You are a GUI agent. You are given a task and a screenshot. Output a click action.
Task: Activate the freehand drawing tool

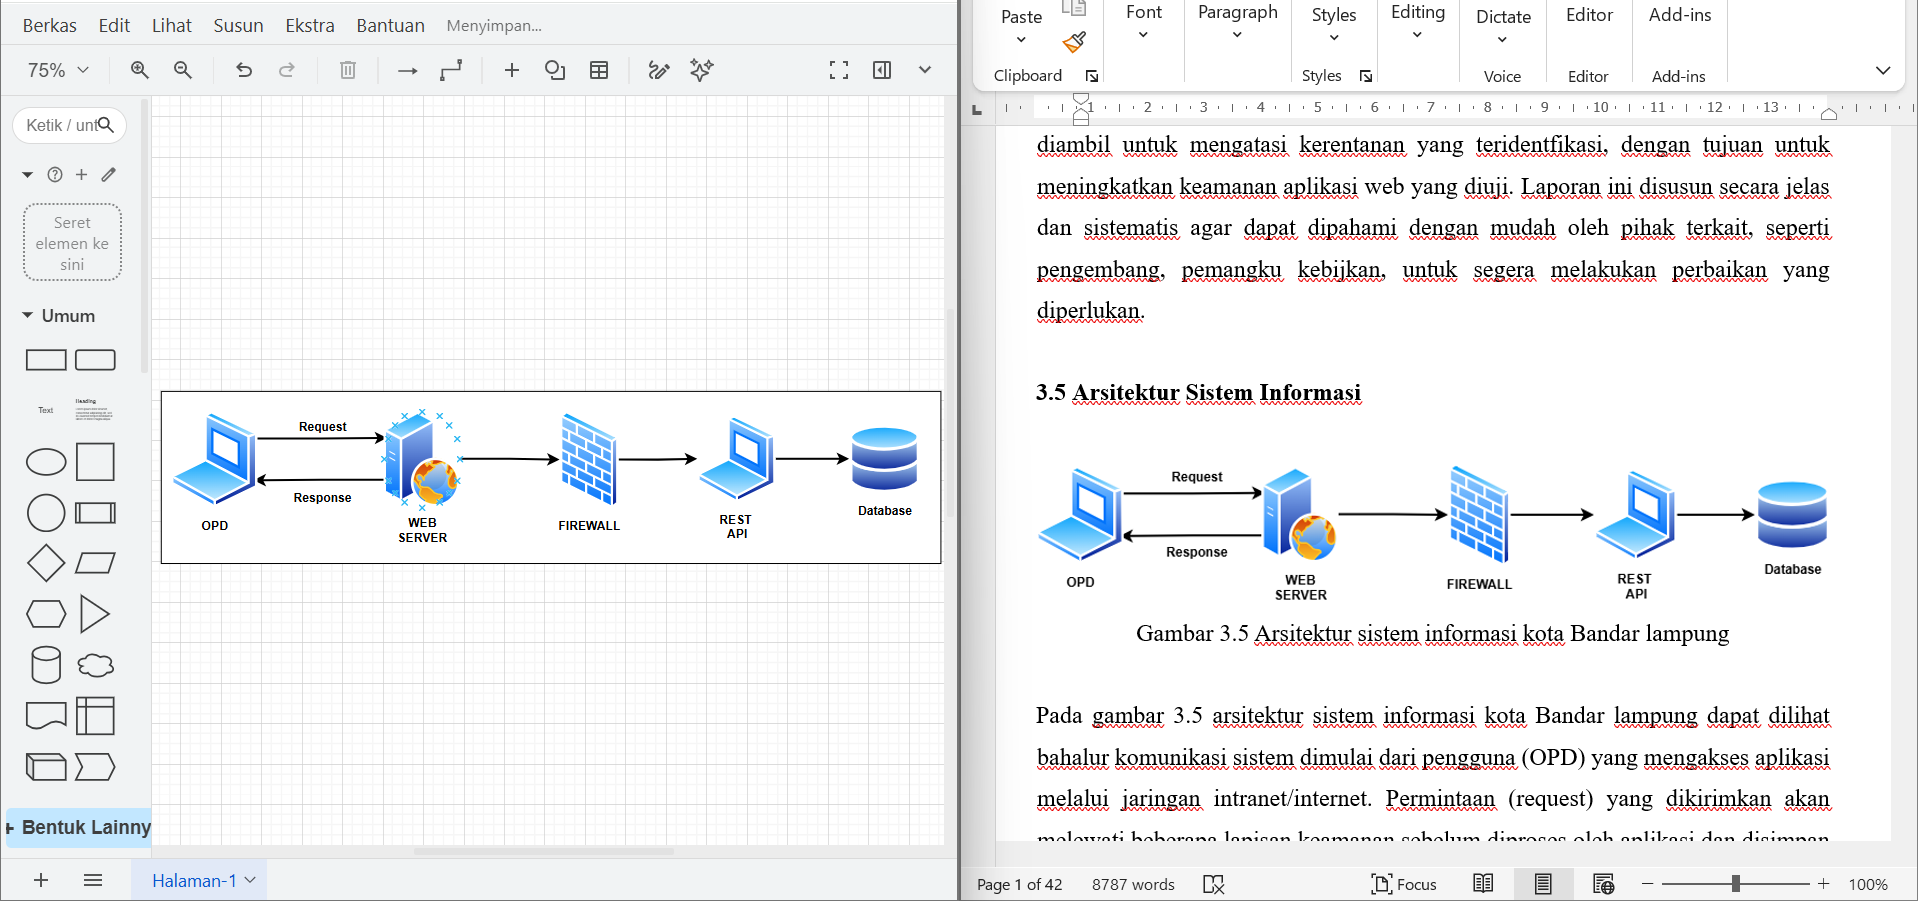pyautogui.click(x=658, y=70)
